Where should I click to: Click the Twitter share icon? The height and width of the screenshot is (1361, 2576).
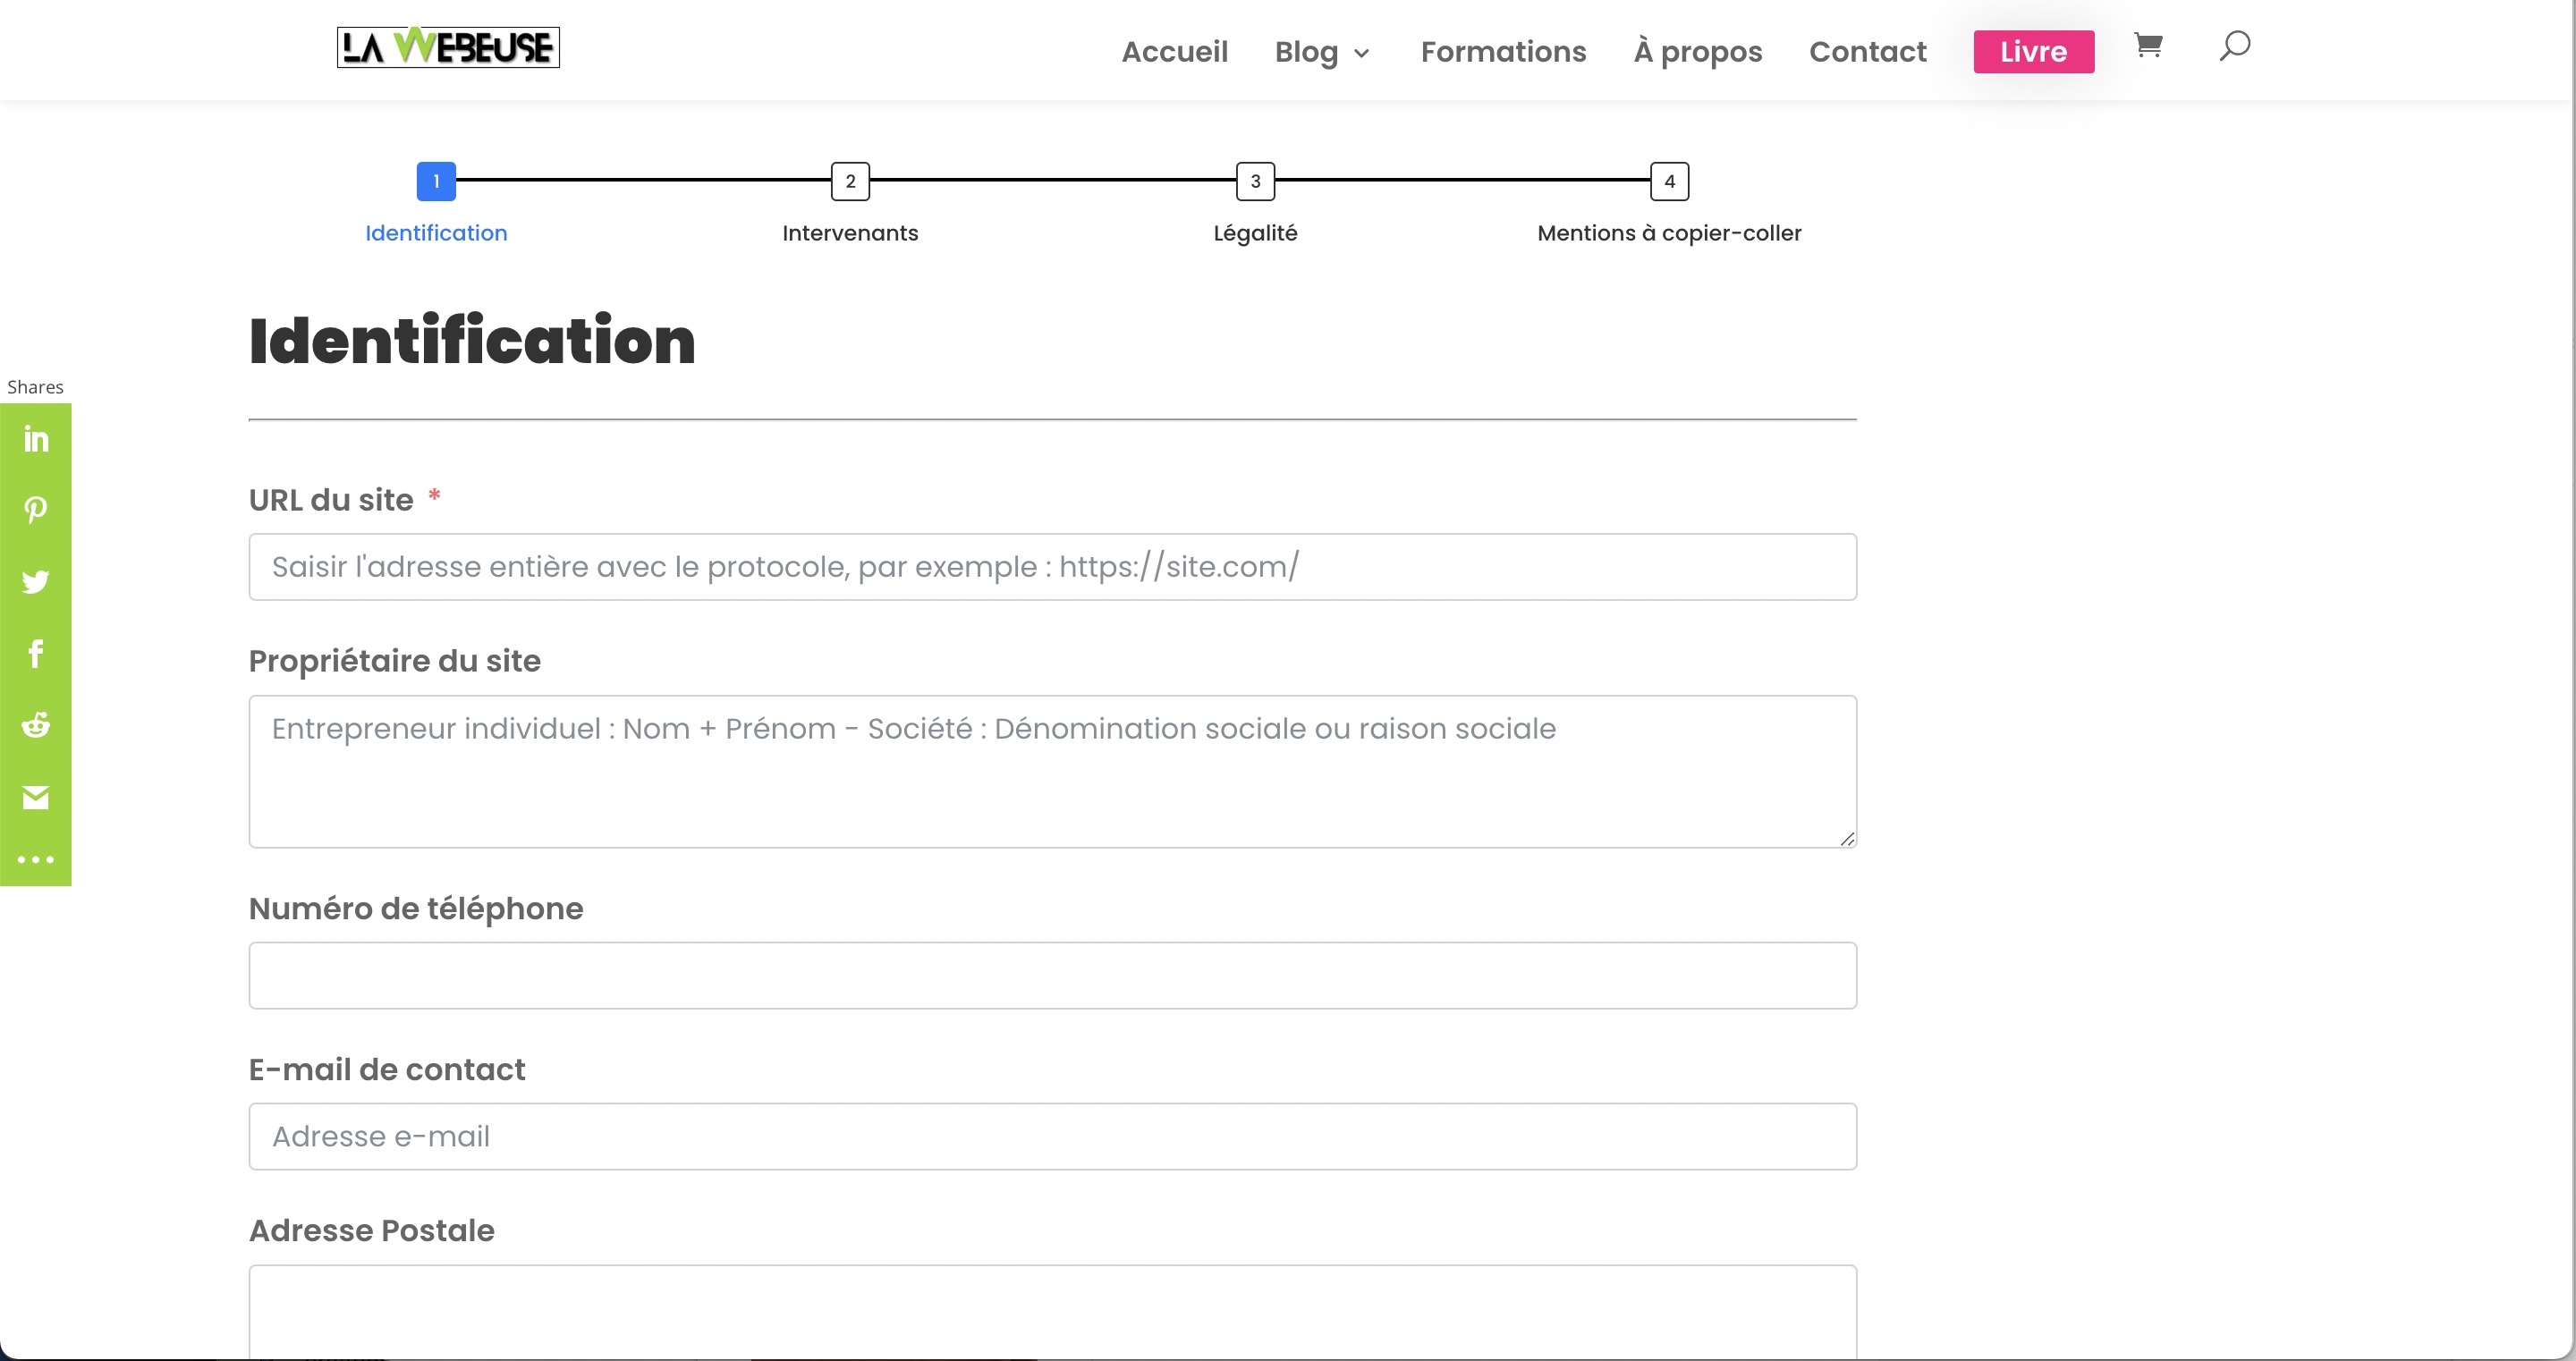pos(36,582)
